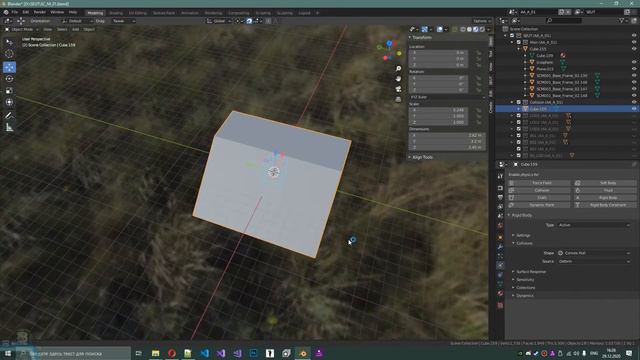This screenshot has height=360, width=640.
Task: Open the Tool properties tab icon
Action: [x=500, y=176]
